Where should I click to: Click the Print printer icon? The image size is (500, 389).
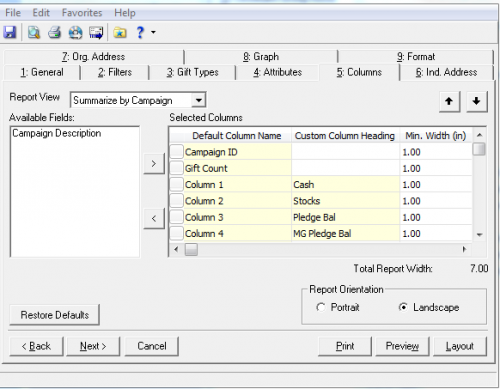(x=54, y=32)
